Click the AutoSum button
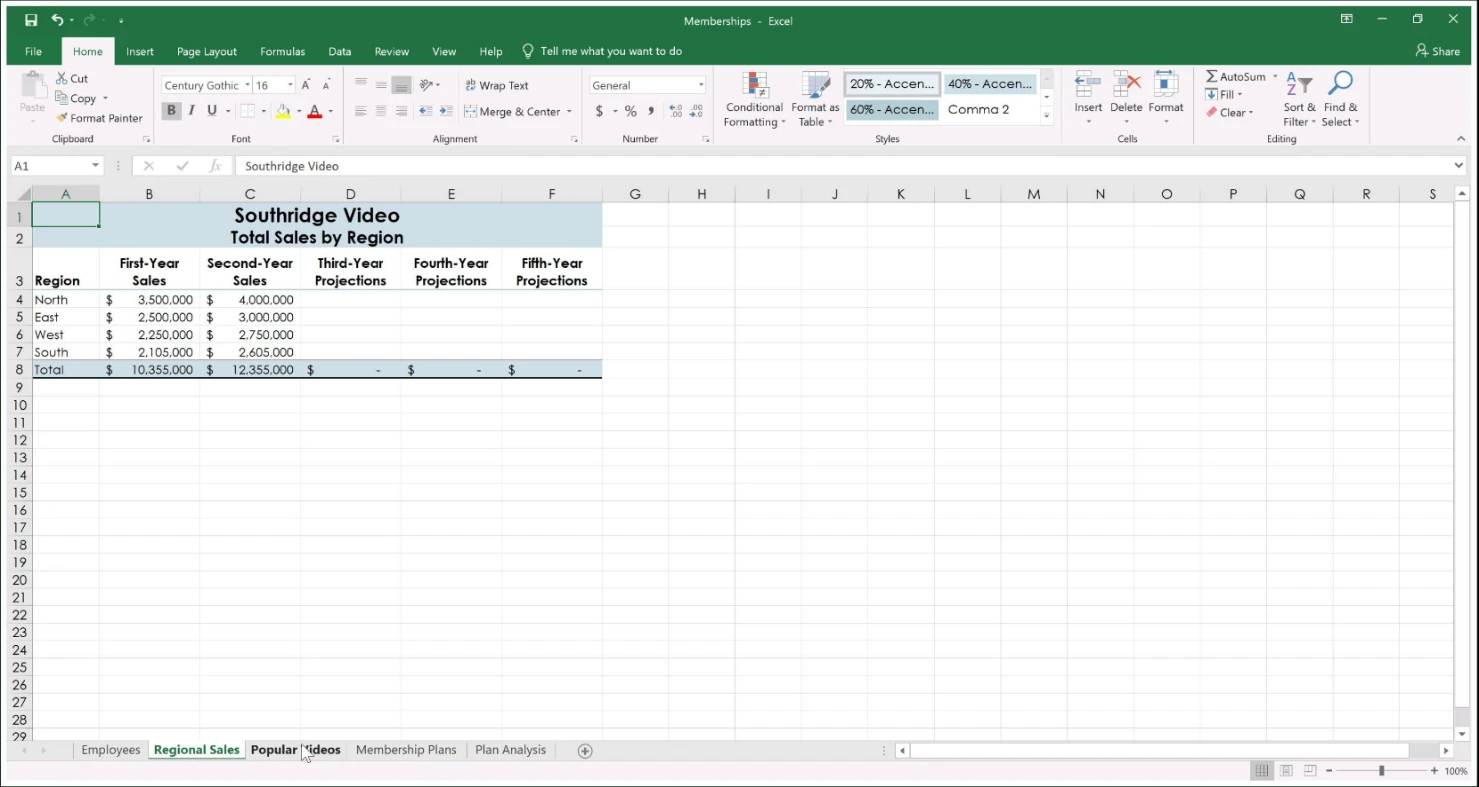Viewport: 1479px width, 787px height. tap(1236, 77)
